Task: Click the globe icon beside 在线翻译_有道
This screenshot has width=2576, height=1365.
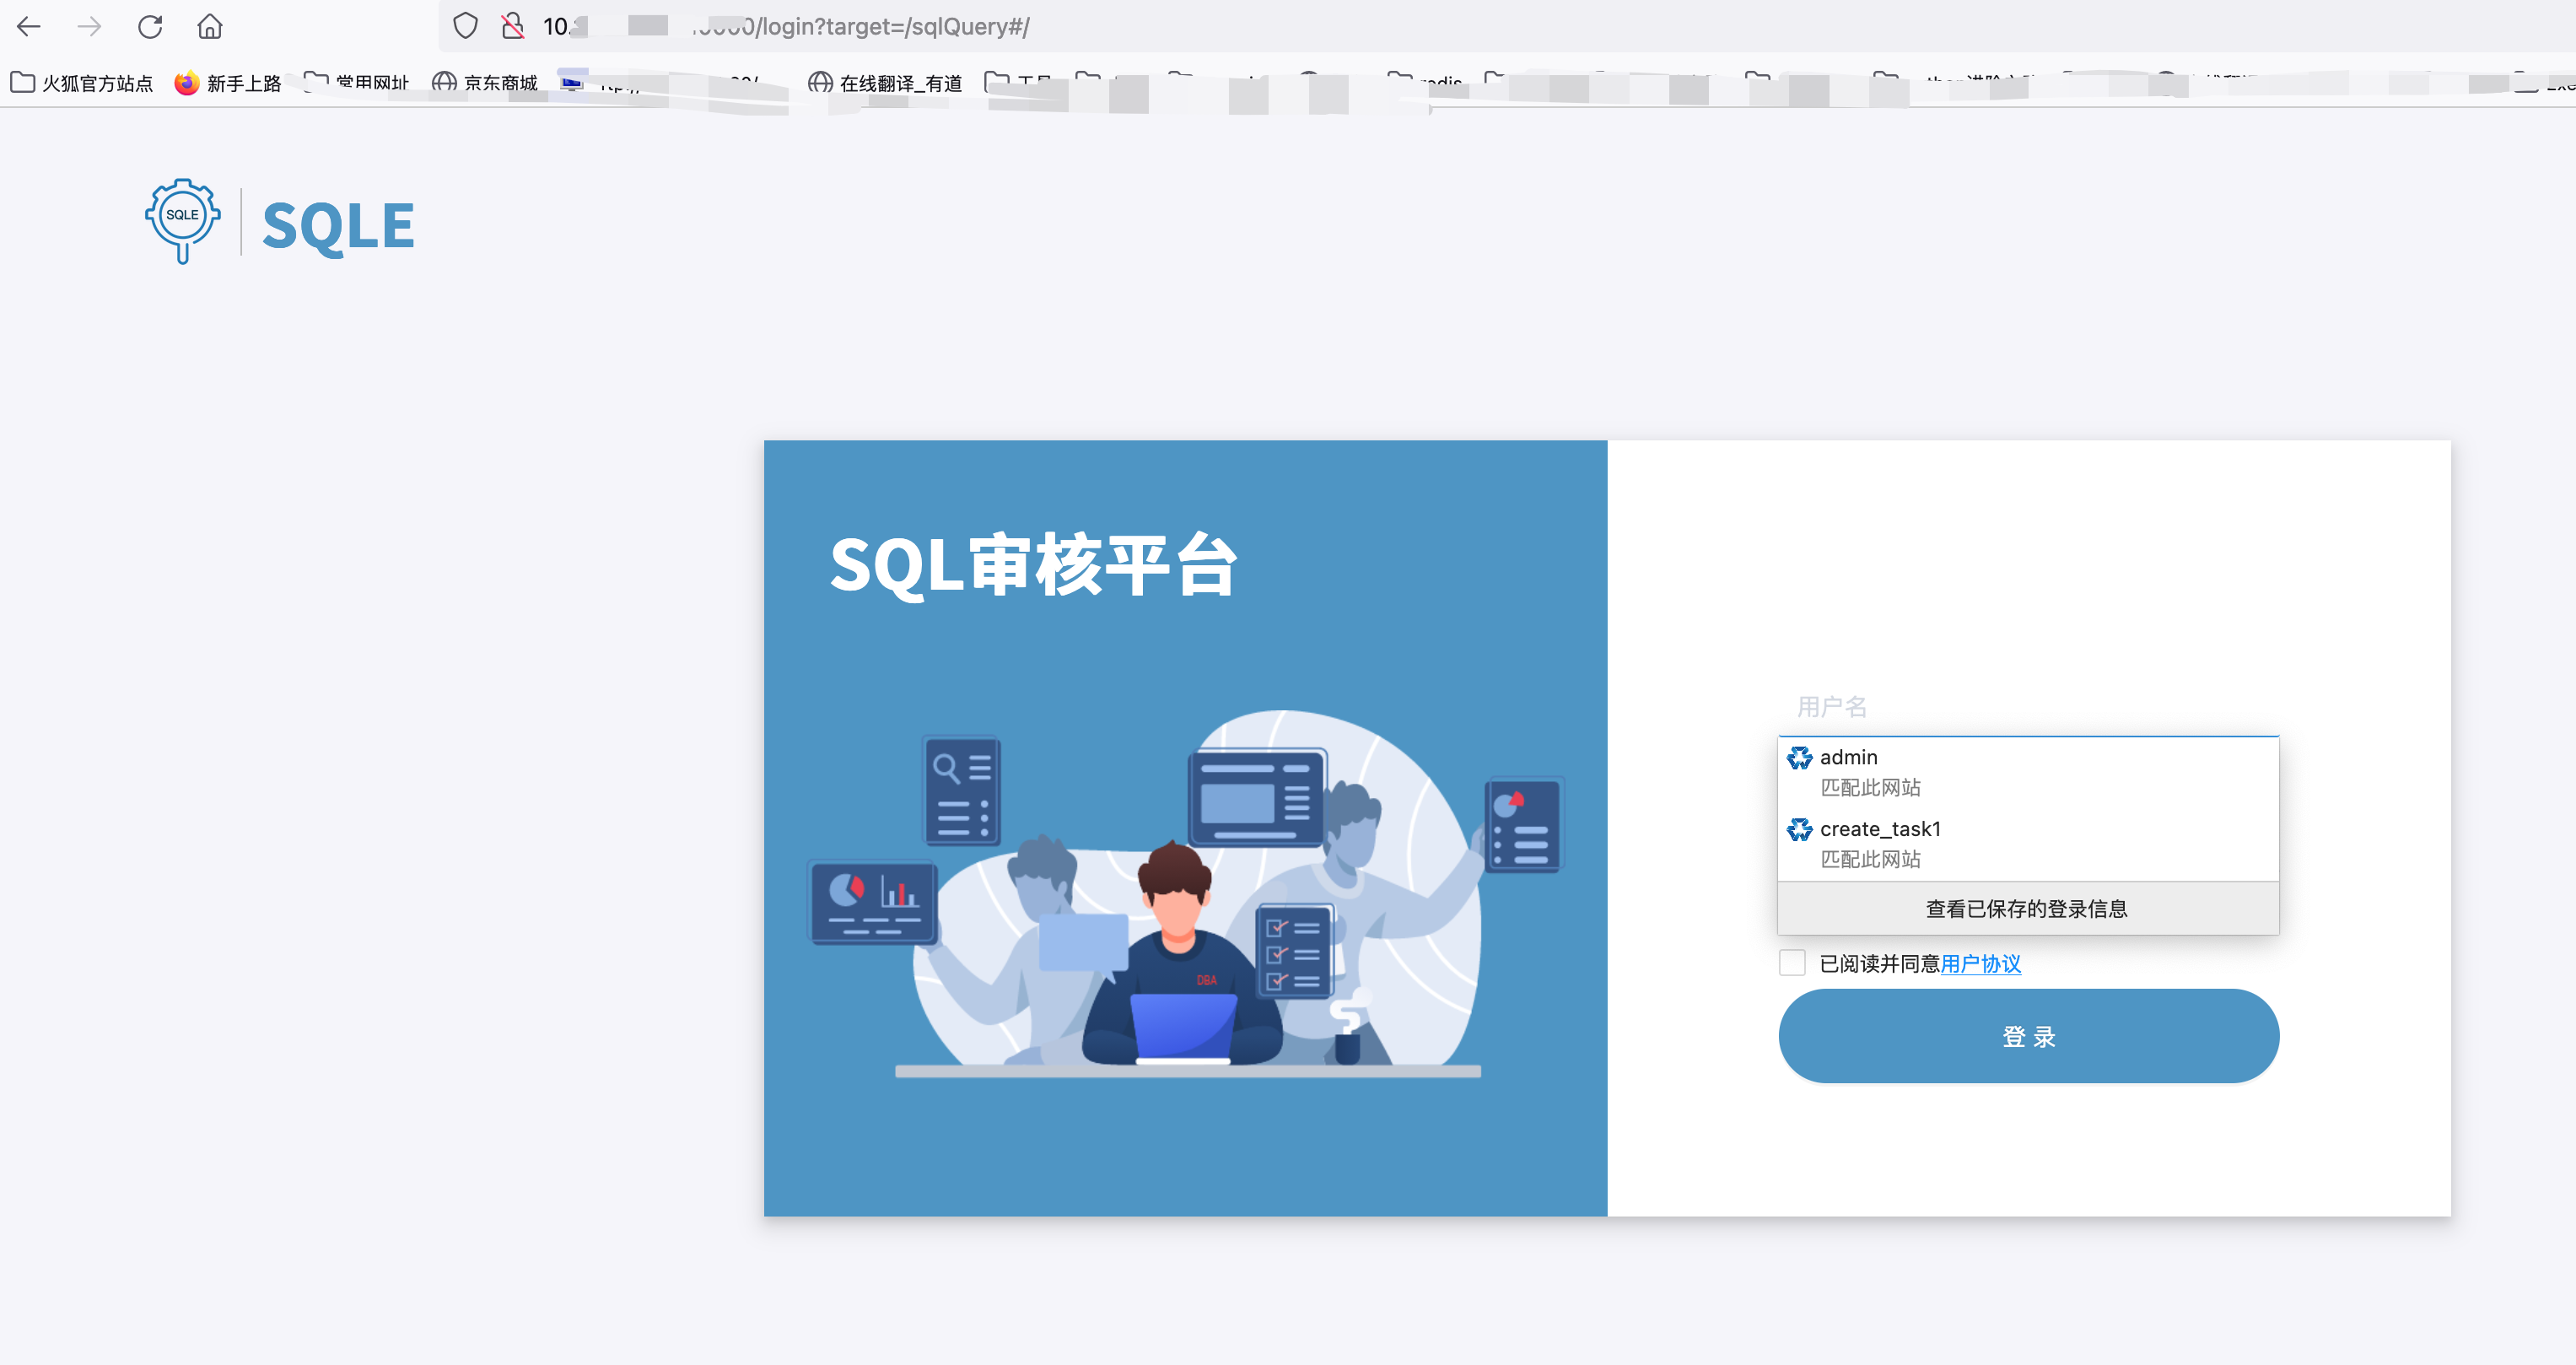Action: click(819, 83)
